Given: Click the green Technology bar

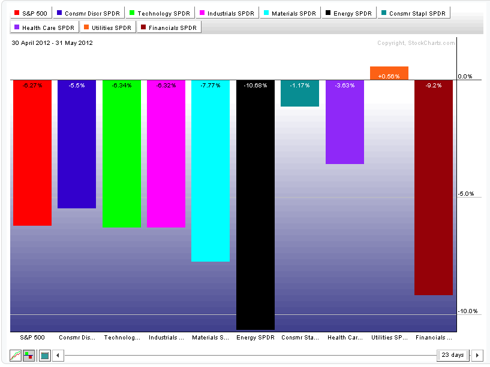Looking at the screenshot, I should click(122, 154).
